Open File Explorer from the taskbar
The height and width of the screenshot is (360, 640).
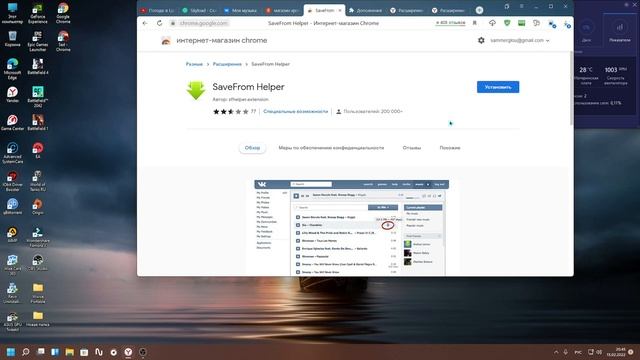69,352
